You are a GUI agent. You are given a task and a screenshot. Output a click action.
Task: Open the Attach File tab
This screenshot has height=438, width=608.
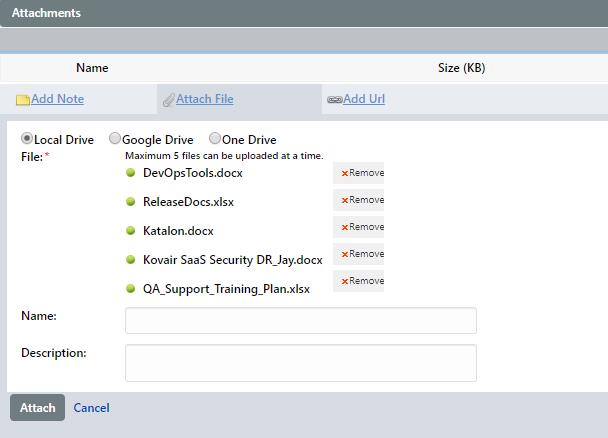pos(204,99)
